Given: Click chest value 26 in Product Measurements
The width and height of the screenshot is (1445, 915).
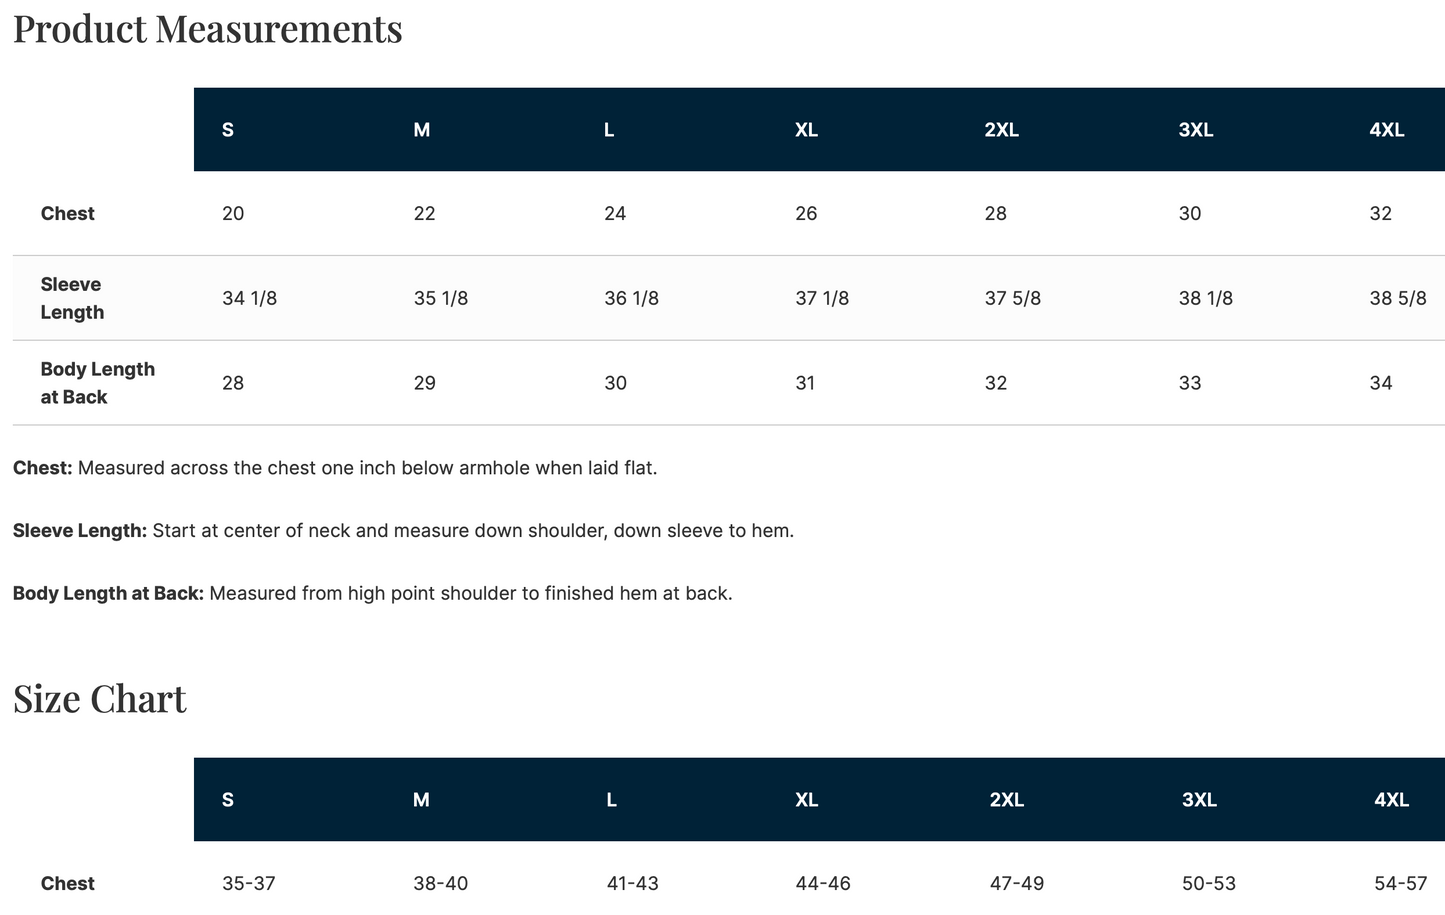Looking at the screenshot, I should (806, 214).
